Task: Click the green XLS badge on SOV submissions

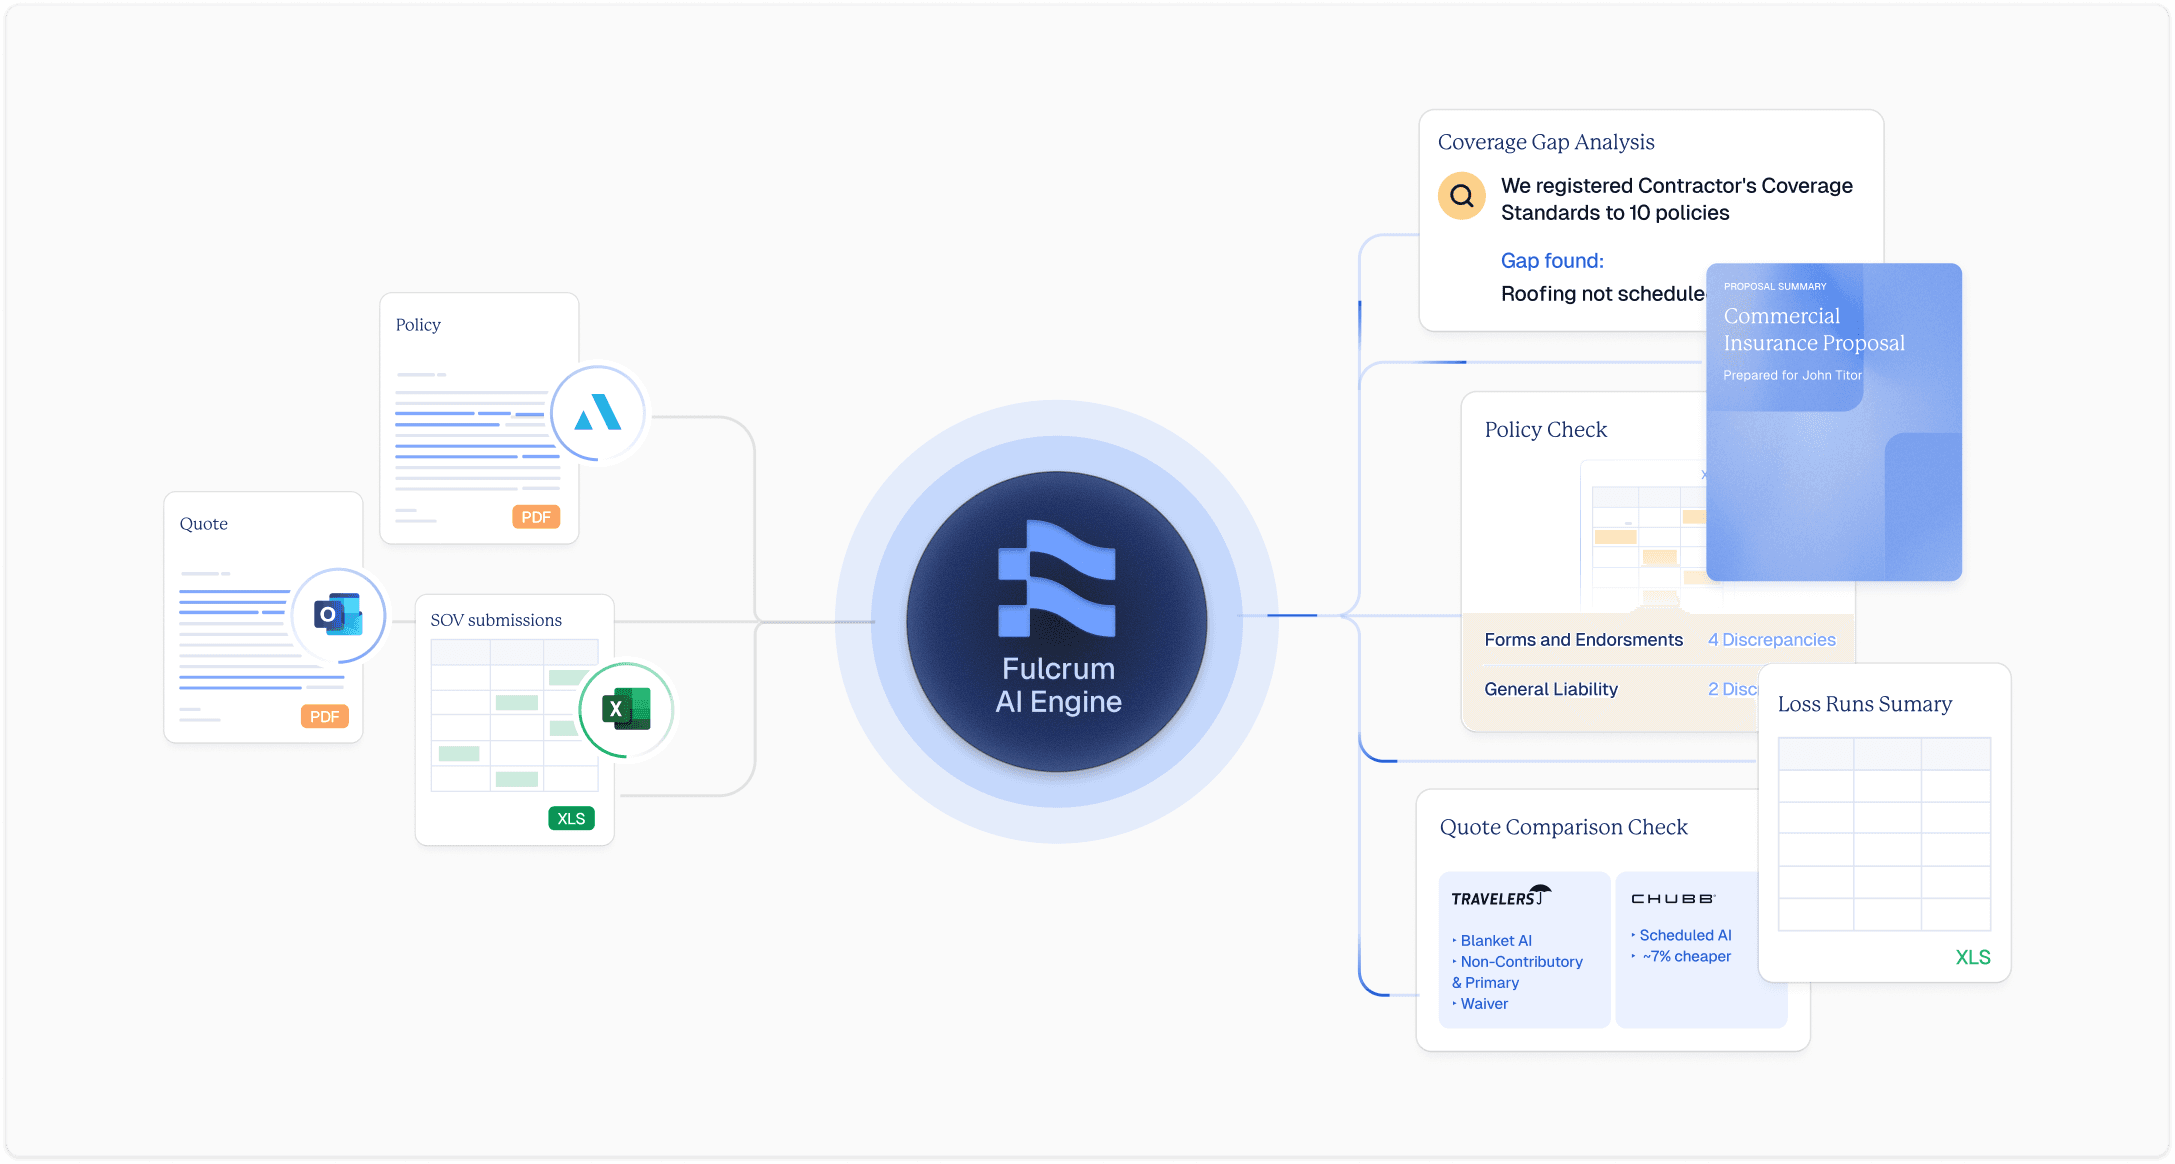Action: (x=571, y=818)
